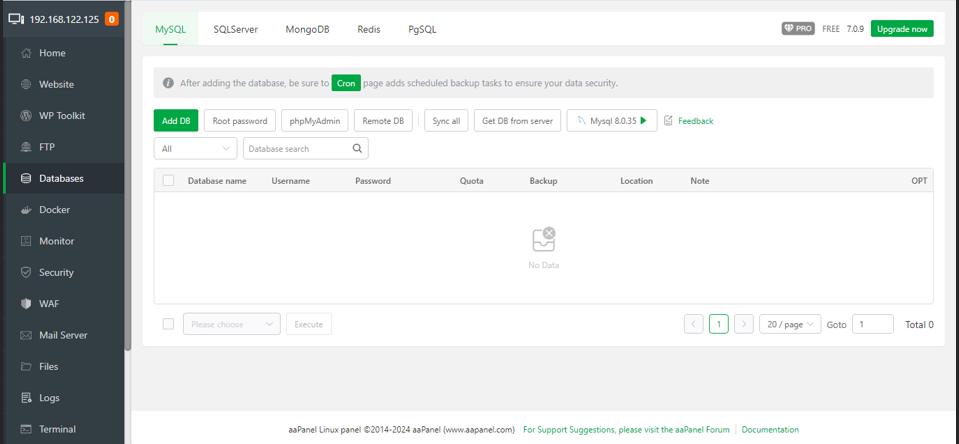This screenshot has width=959, height=444.
Task: Click the Security shield icon
Action: click(26, 272)
